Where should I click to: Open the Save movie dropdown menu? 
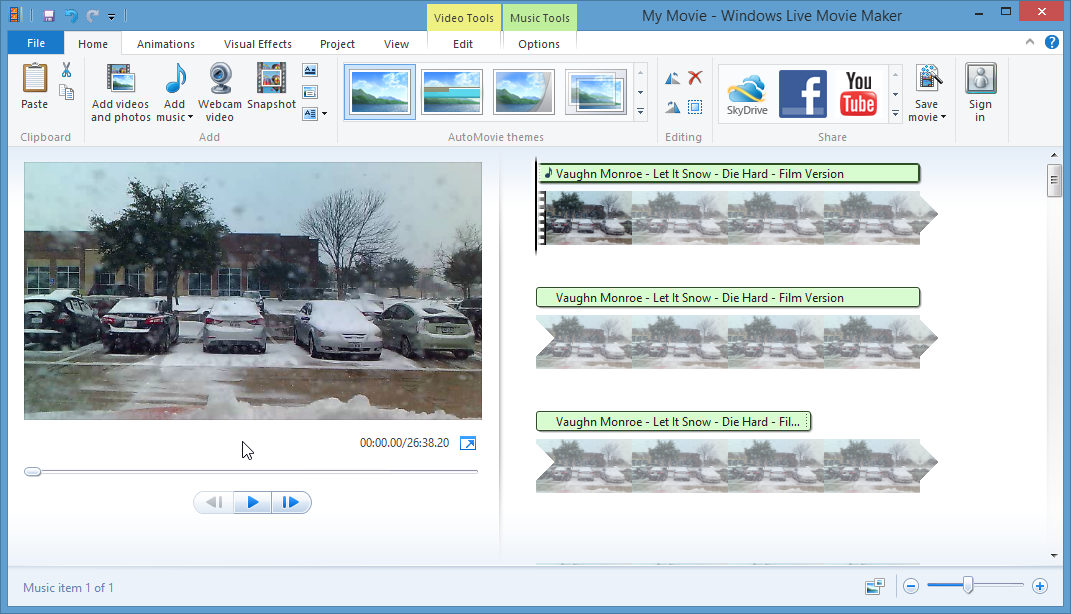(927, 117)
